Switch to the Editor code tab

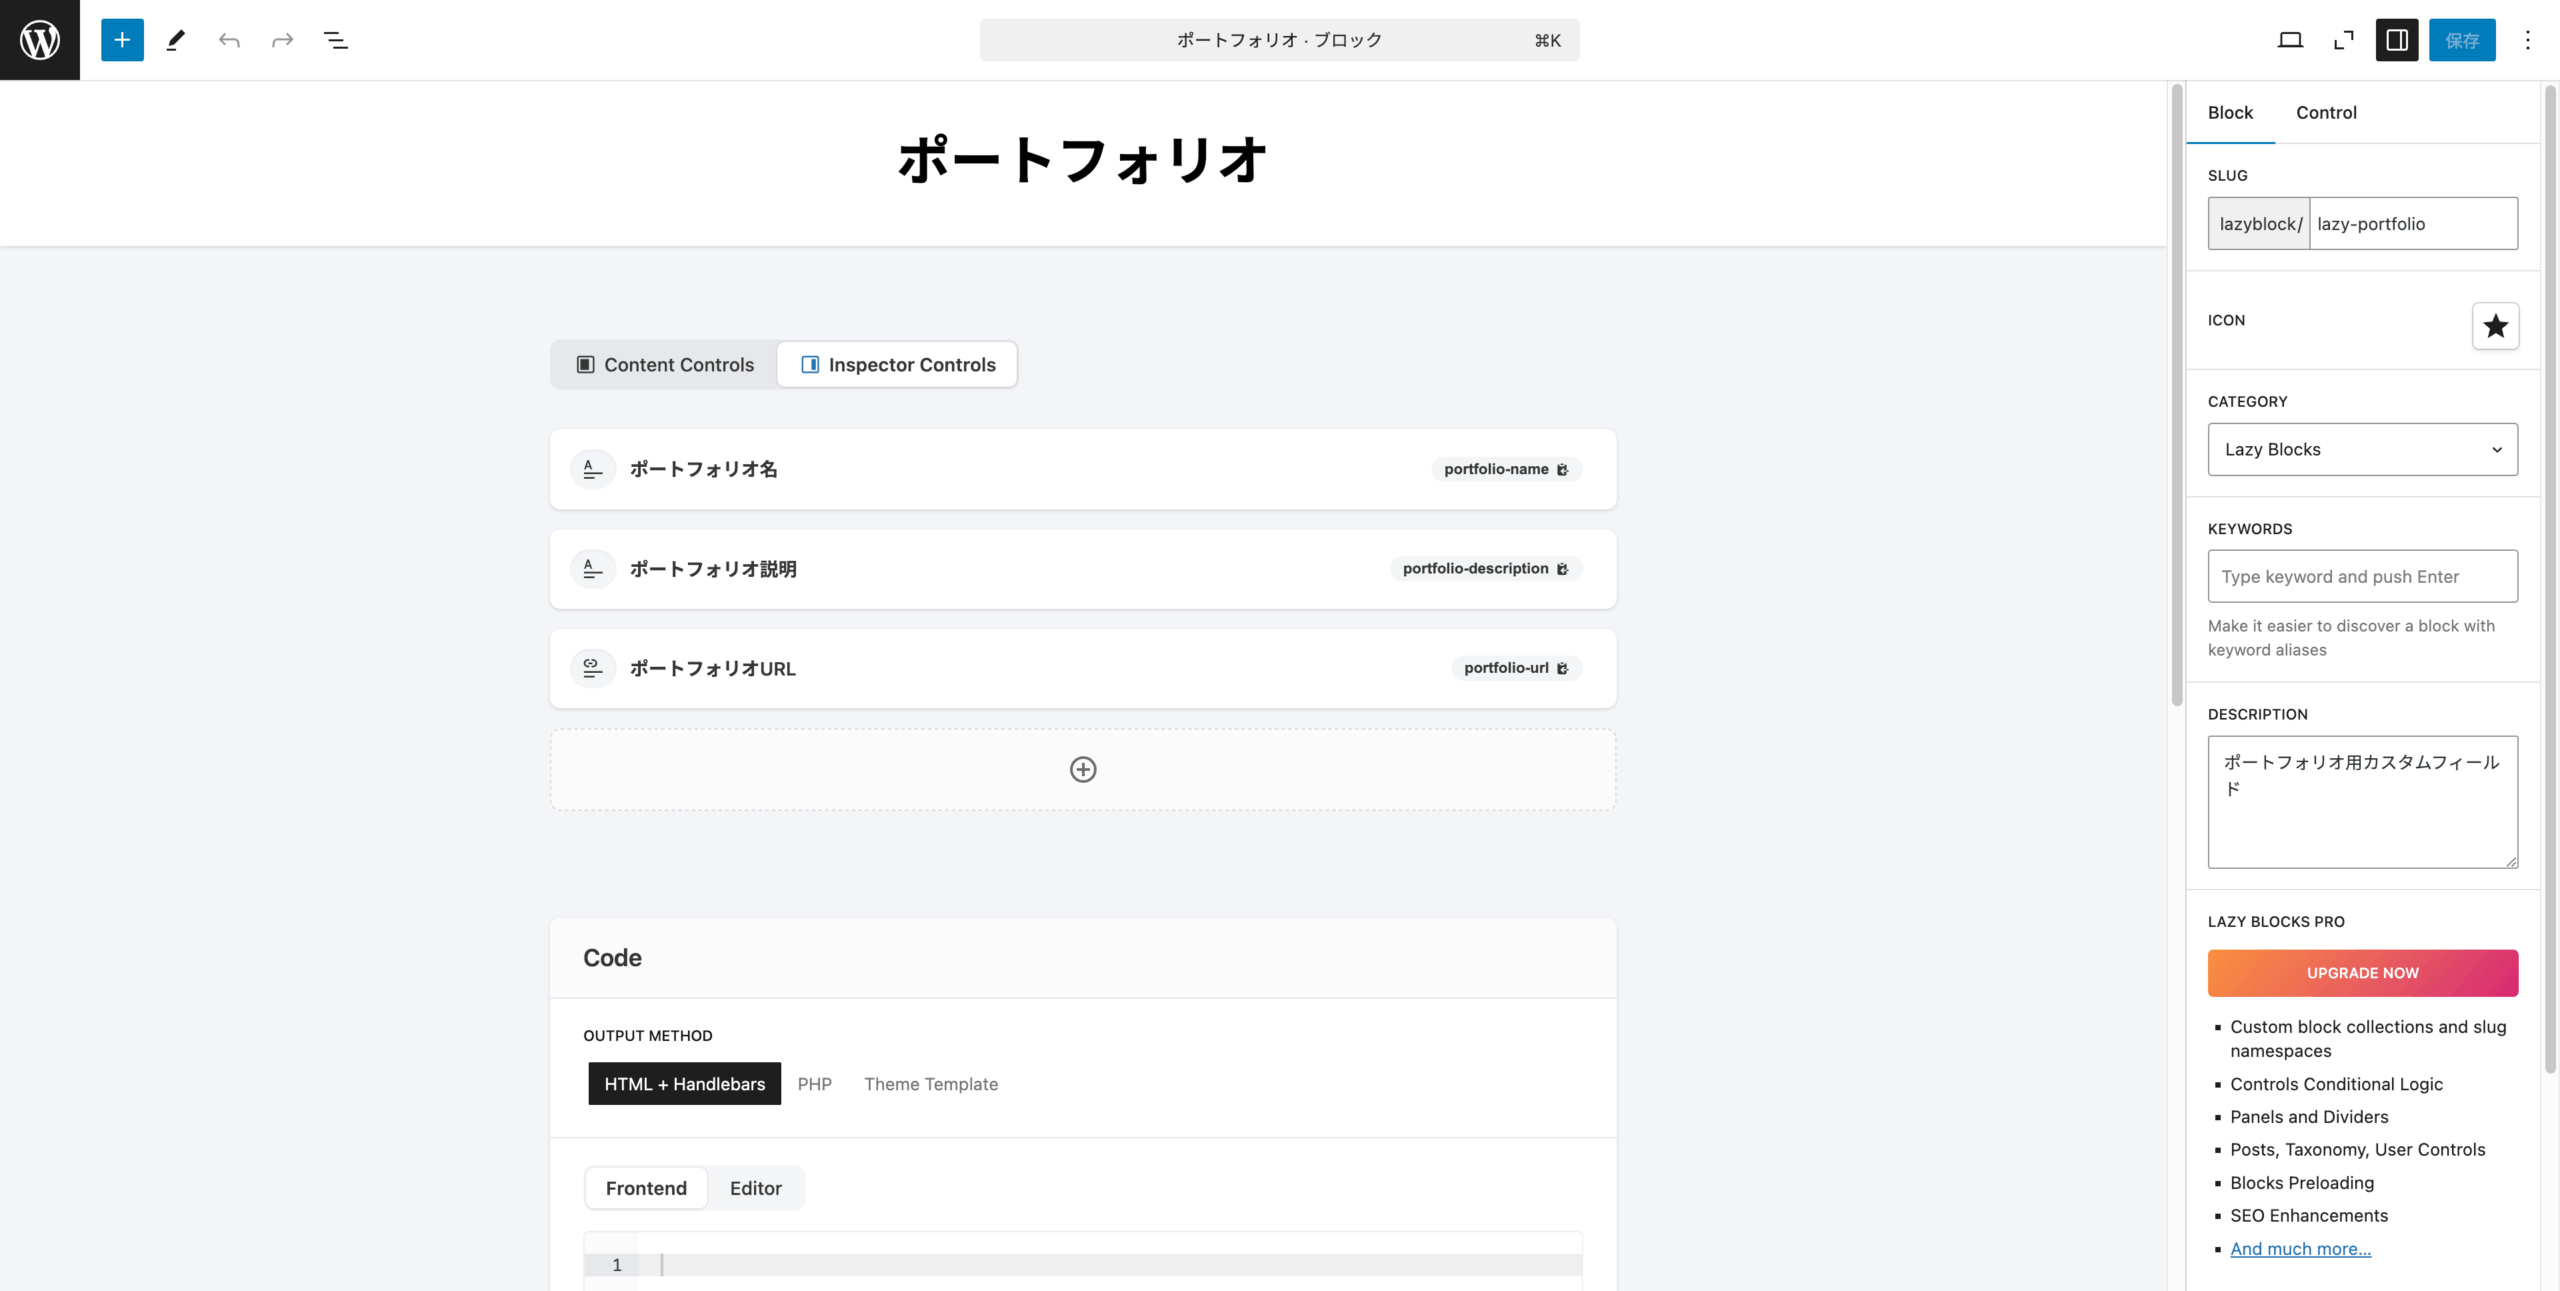tap(755, 1188)
